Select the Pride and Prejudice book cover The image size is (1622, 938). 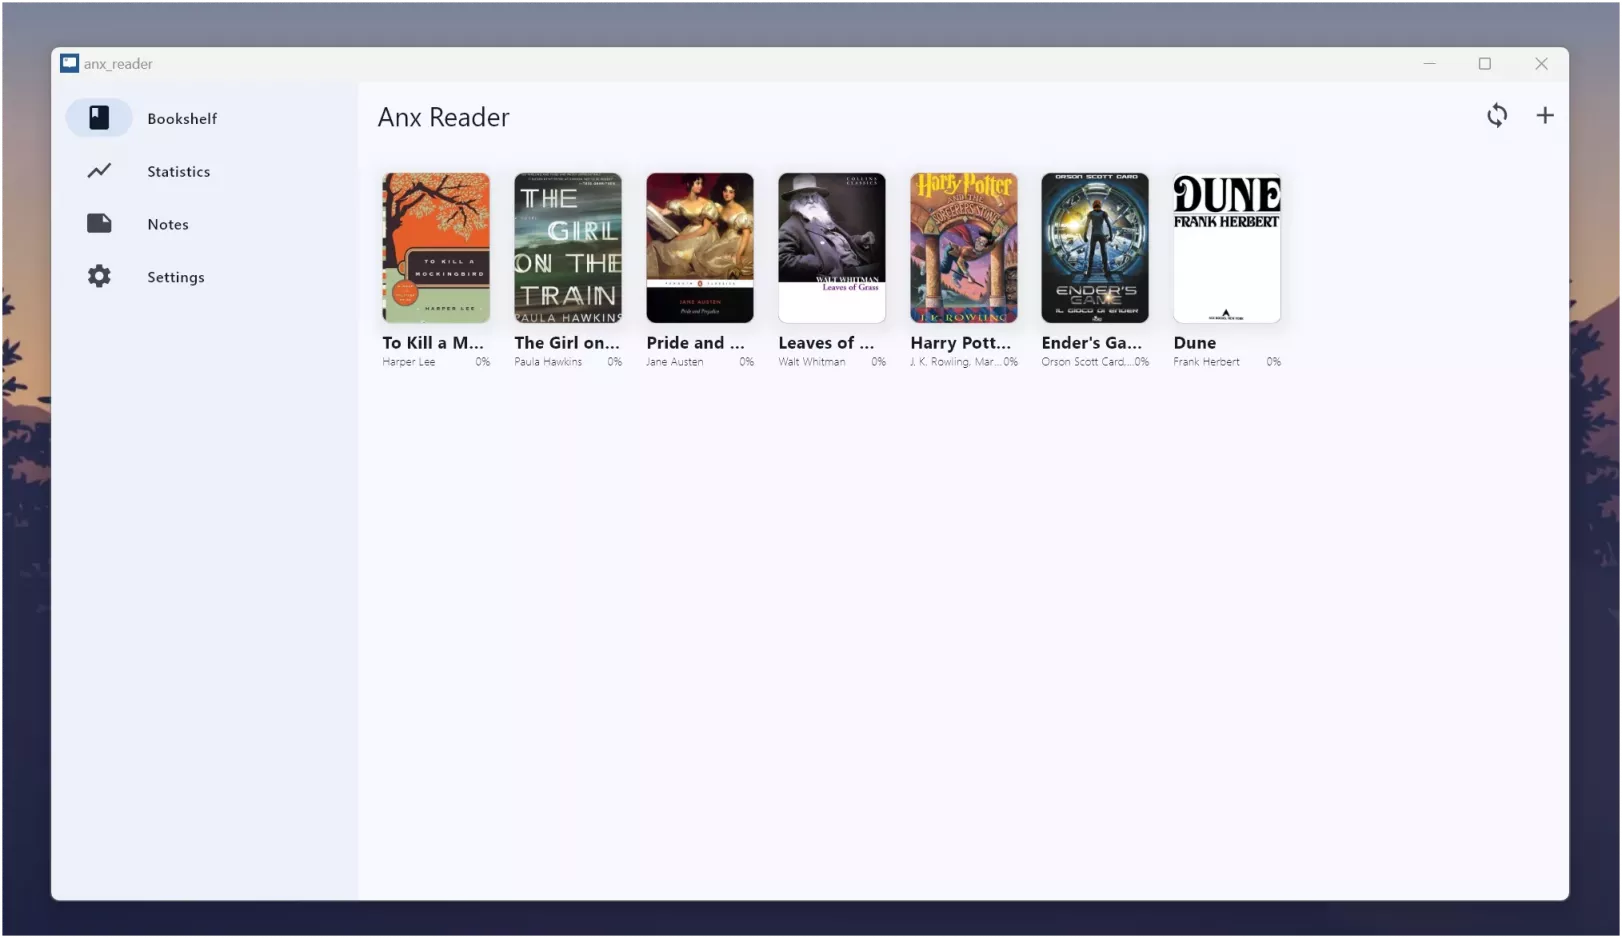point(700,248)
